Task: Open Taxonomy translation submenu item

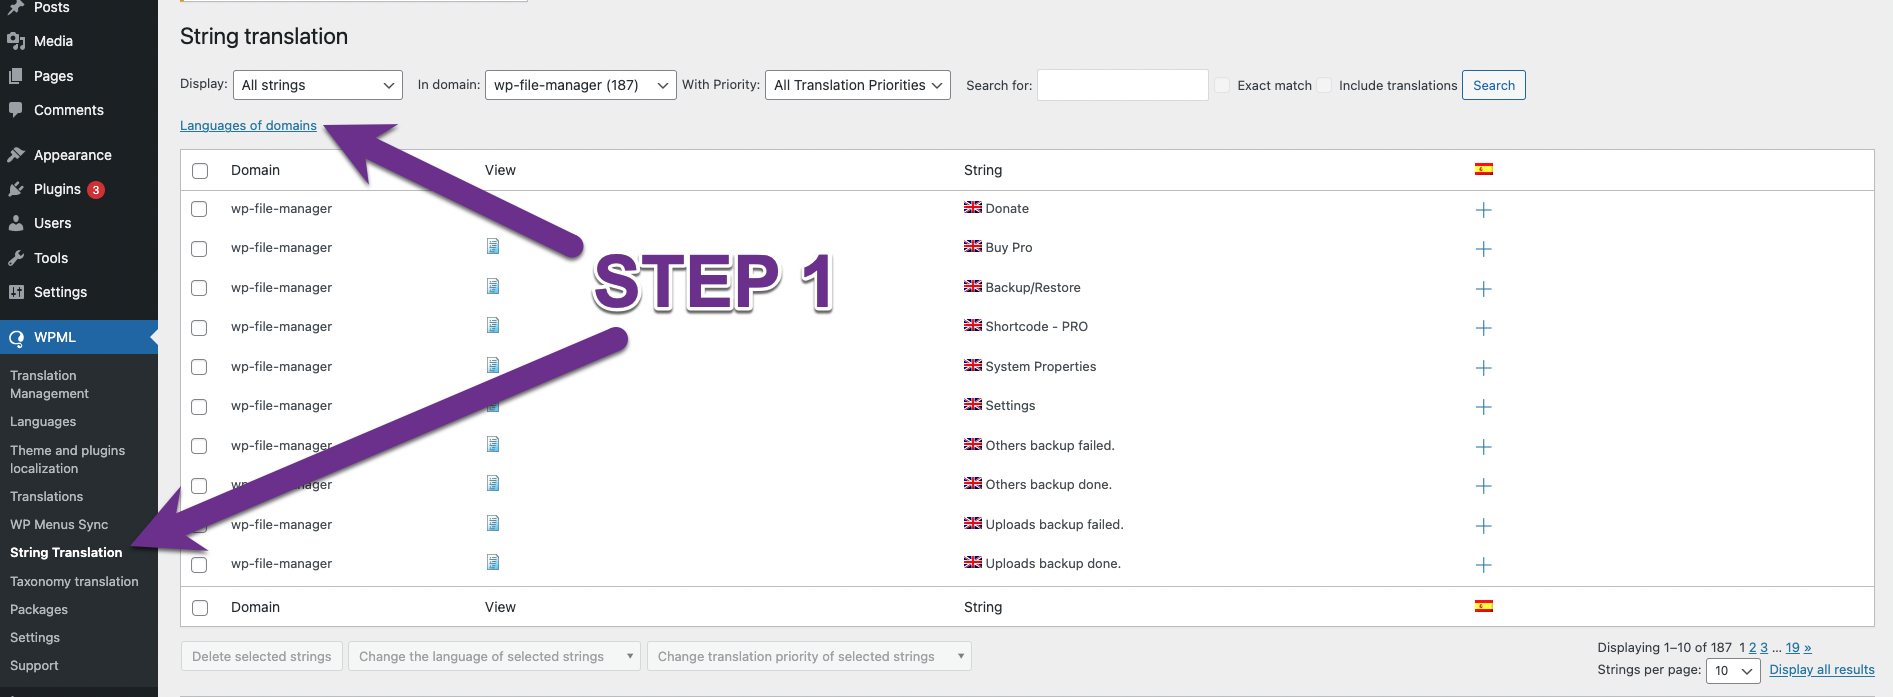Action: tap(74, 581)
